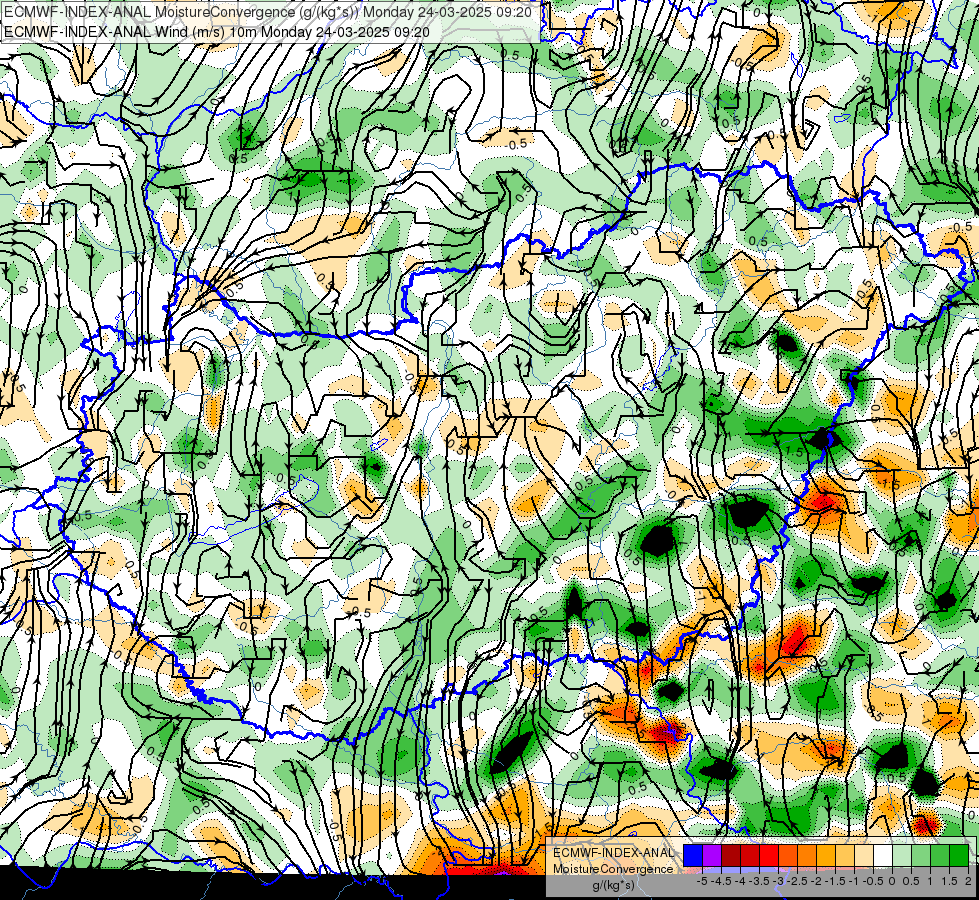Select the dark maroon legend swatch

731,855
